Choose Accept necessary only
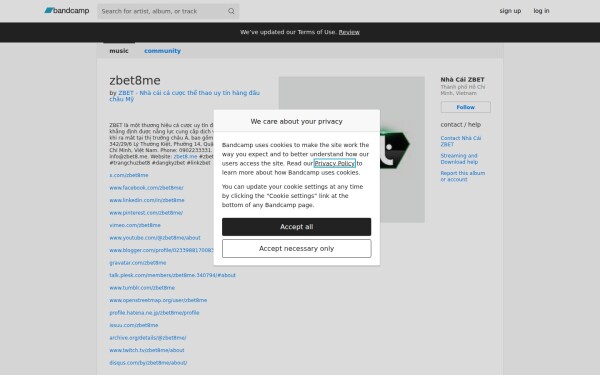The height and width of the screenshot is (375, 600). (x=297, y=249)
